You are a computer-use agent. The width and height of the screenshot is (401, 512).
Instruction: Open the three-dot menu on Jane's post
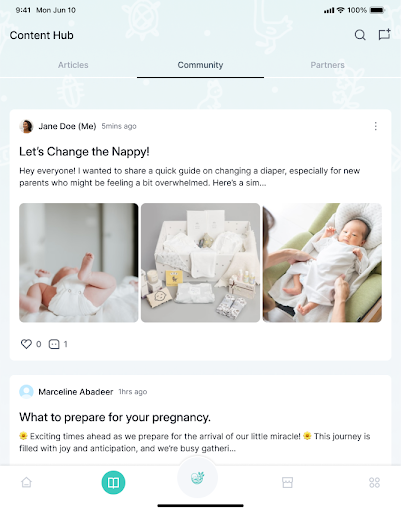(x=376, y=126)
